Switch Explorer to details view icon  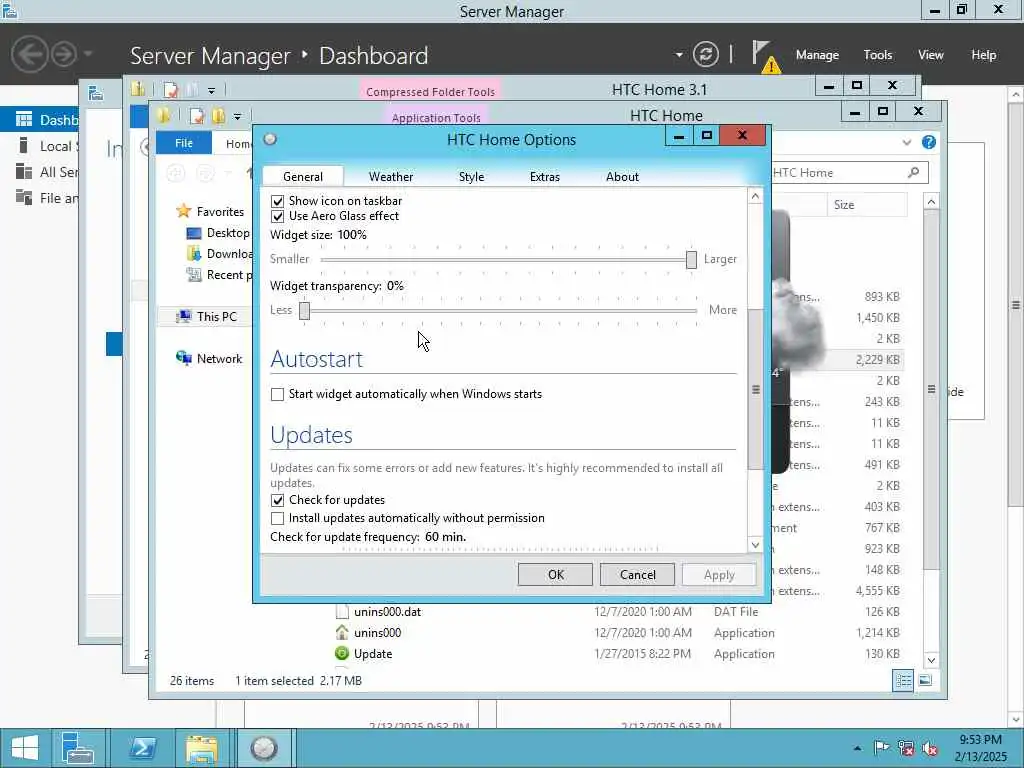(x=903, y=680)
